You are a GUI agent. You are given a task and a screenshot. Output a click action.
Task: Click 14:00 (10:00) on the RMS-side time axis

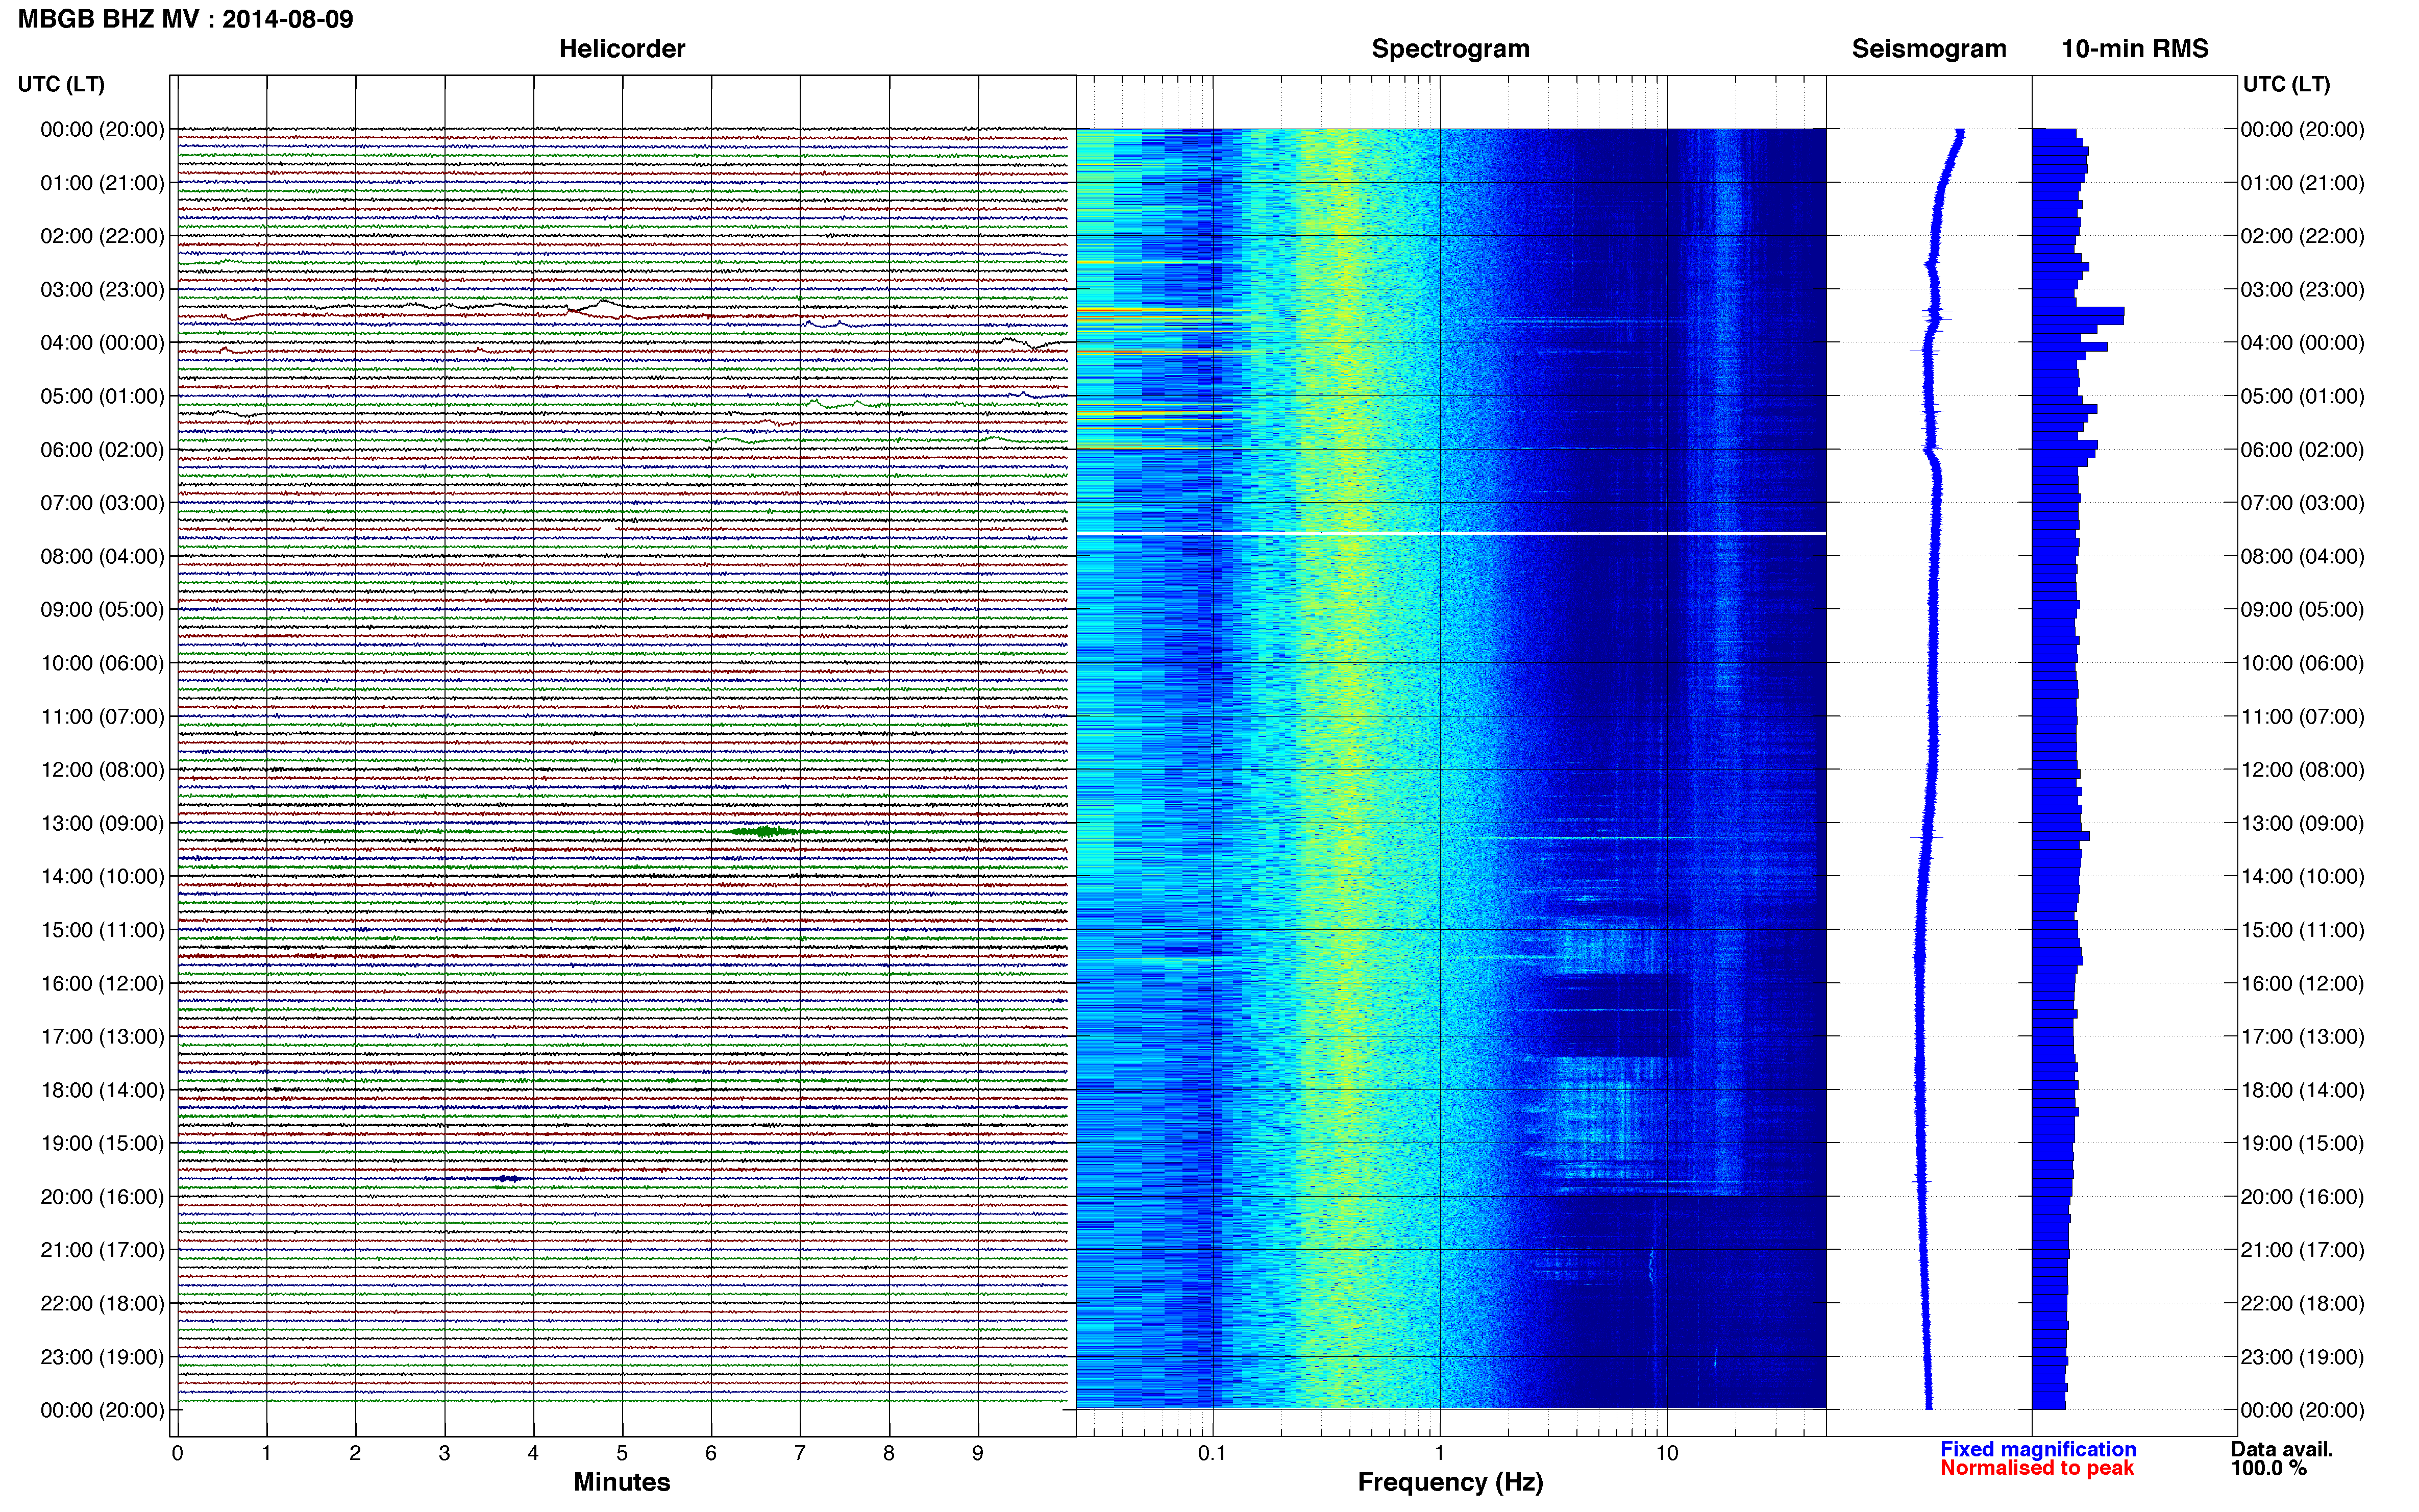coord(2302,876)
